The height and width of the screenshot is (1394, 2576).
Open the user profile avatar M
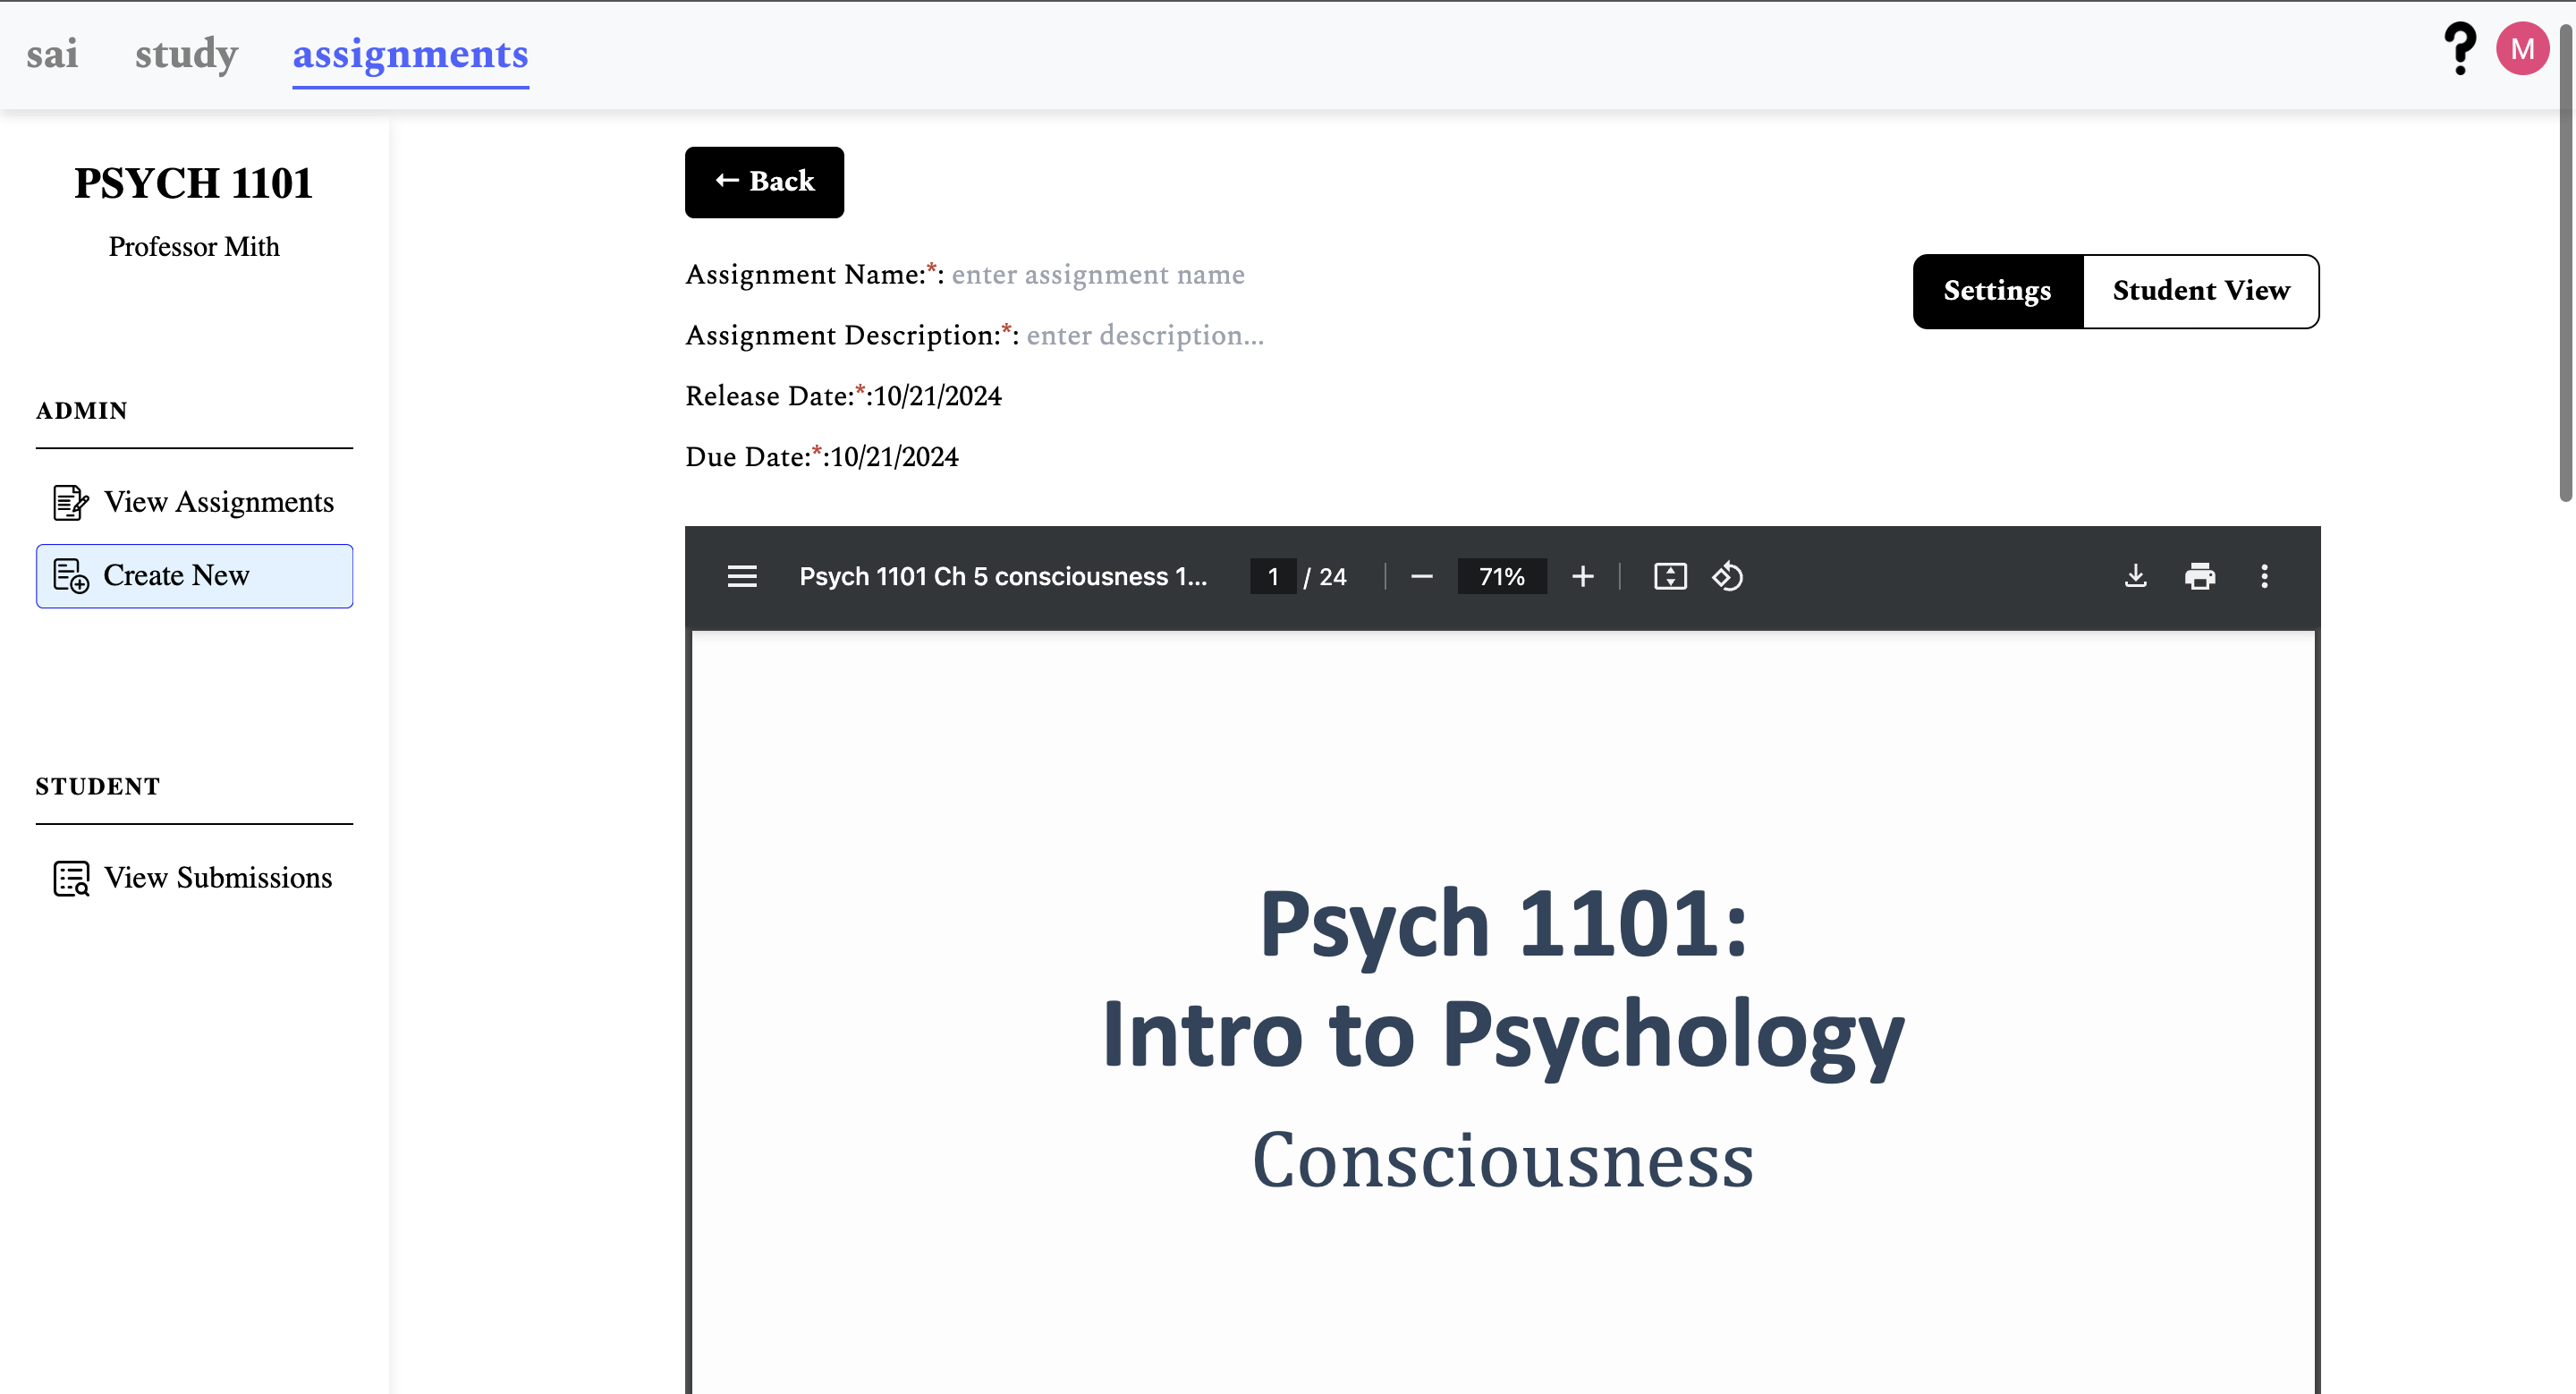[x=2521, y=48]
